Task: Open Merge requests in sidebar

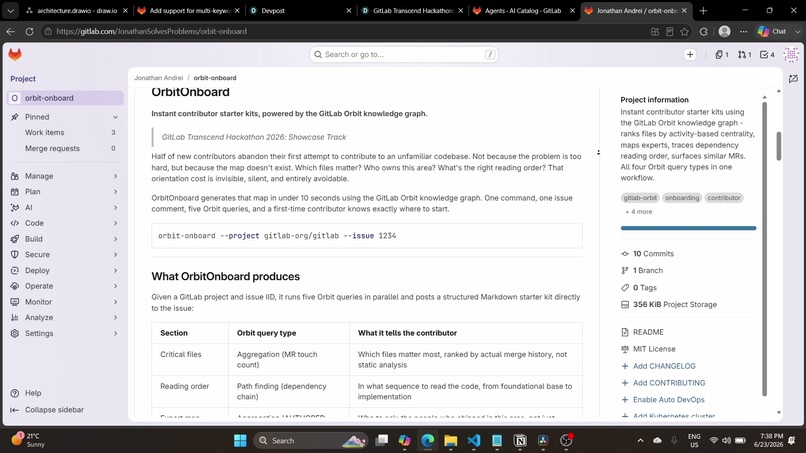Action: pyautogui.click(x=65, y=148)
